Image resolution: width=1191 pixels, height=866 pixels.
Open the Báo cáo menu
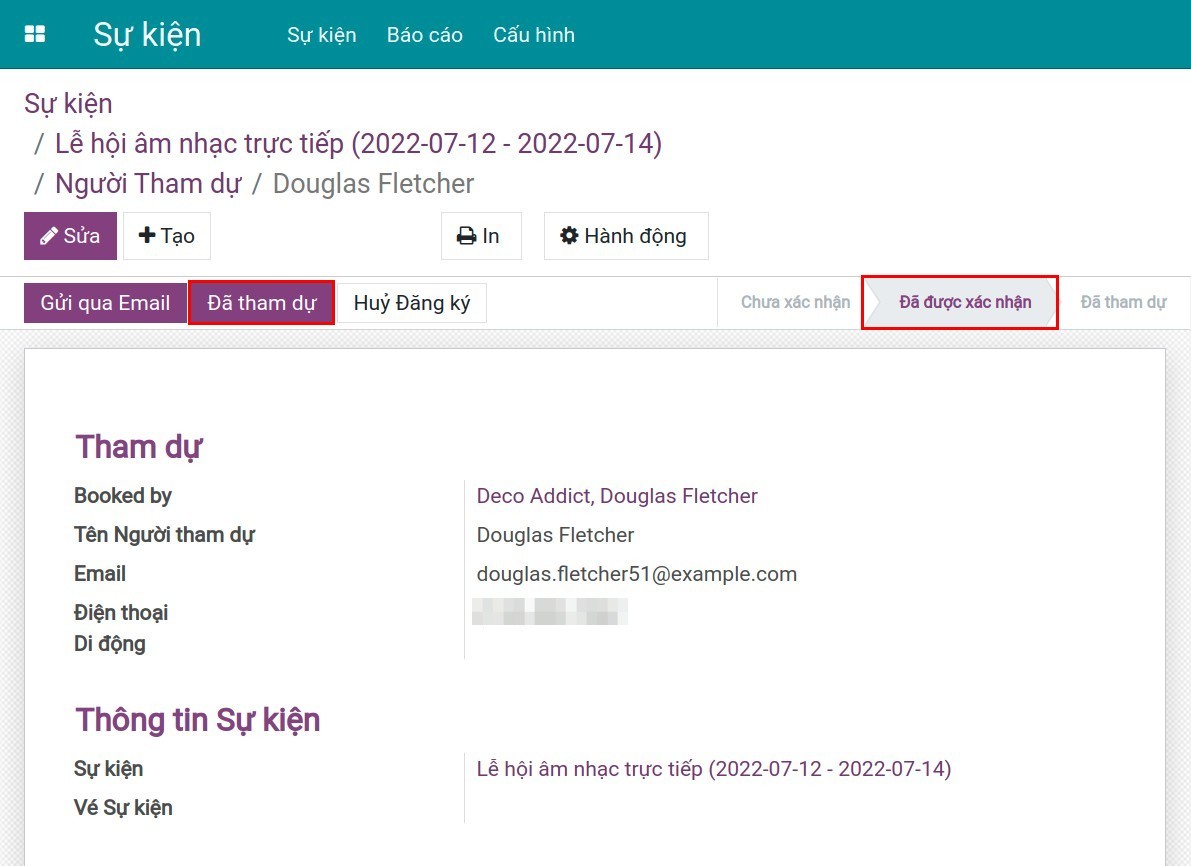click(x=424, y=35)
